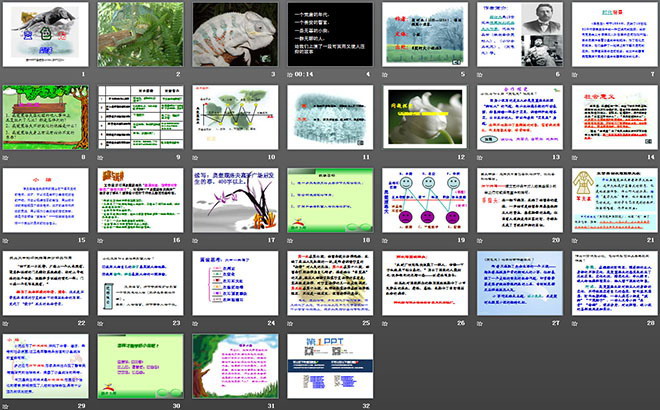Open slide 17 with the ink orchid painting
The height and width of the screenshot is (410, 660).
coord(235,200)
